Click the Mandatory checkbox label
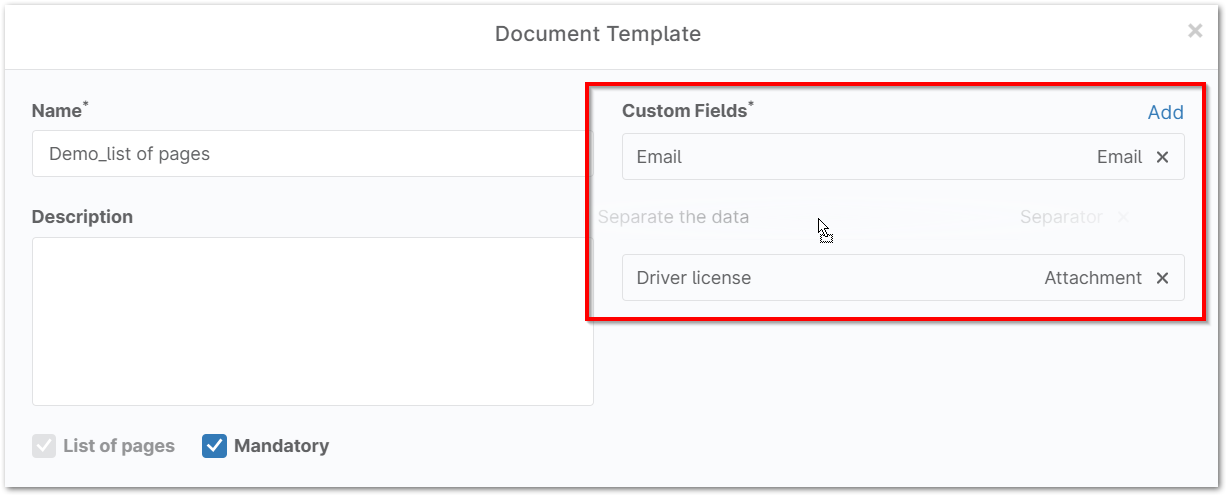Viewport: 1227px width, 496px height. point(281,446)
